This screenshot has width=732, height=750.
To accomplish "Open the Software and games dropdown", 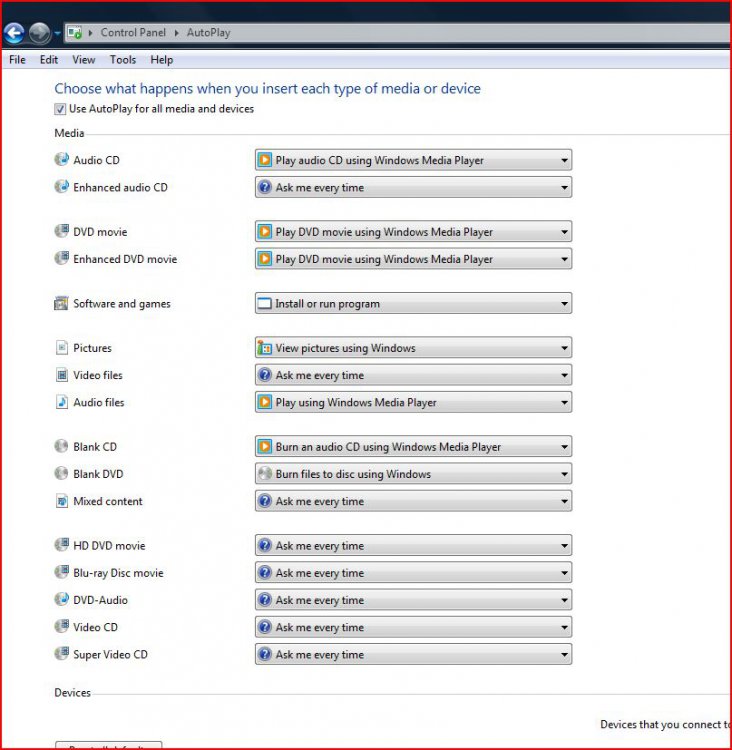I will tap(413, 304).
